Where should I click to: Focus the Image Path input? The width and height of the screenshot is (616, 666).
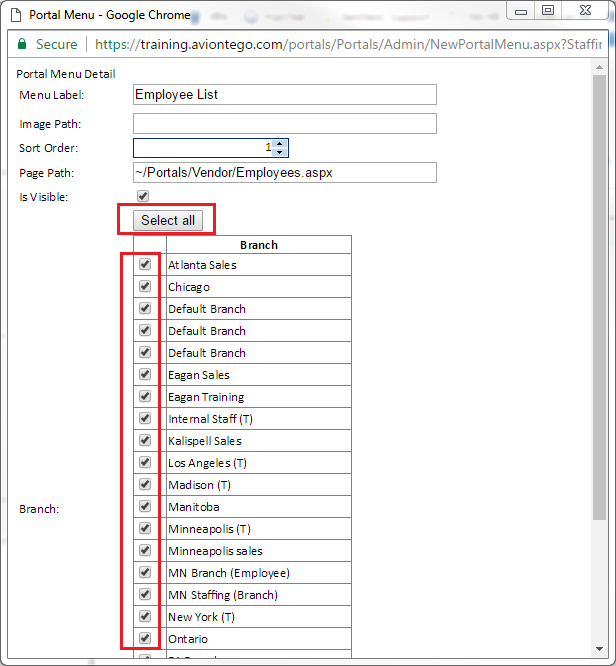point(285,123)
